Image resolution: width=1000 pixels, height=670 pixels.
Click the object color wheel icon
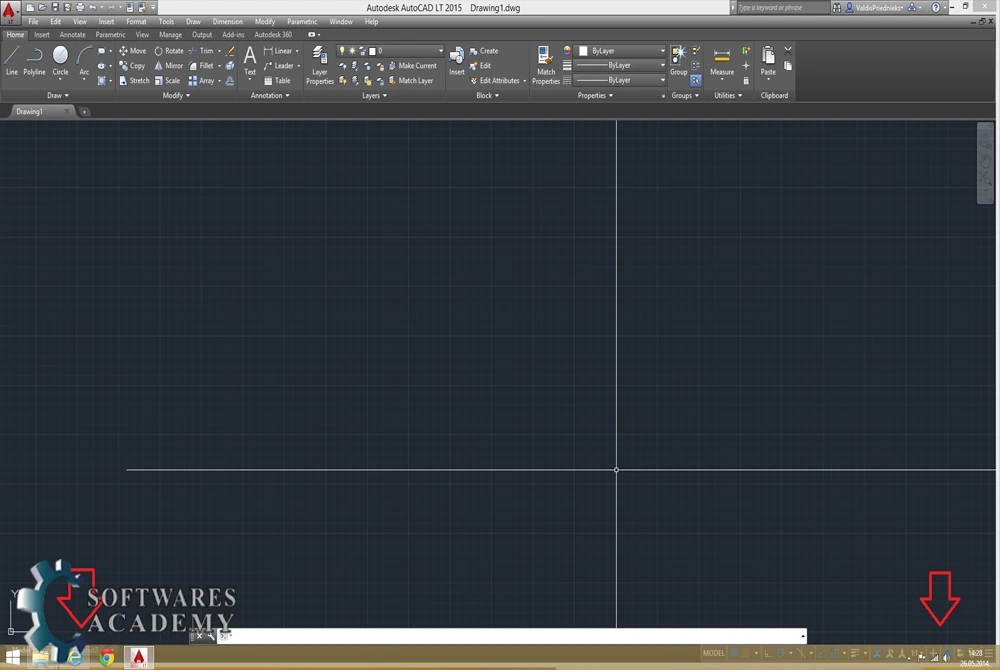coord(567,50)
